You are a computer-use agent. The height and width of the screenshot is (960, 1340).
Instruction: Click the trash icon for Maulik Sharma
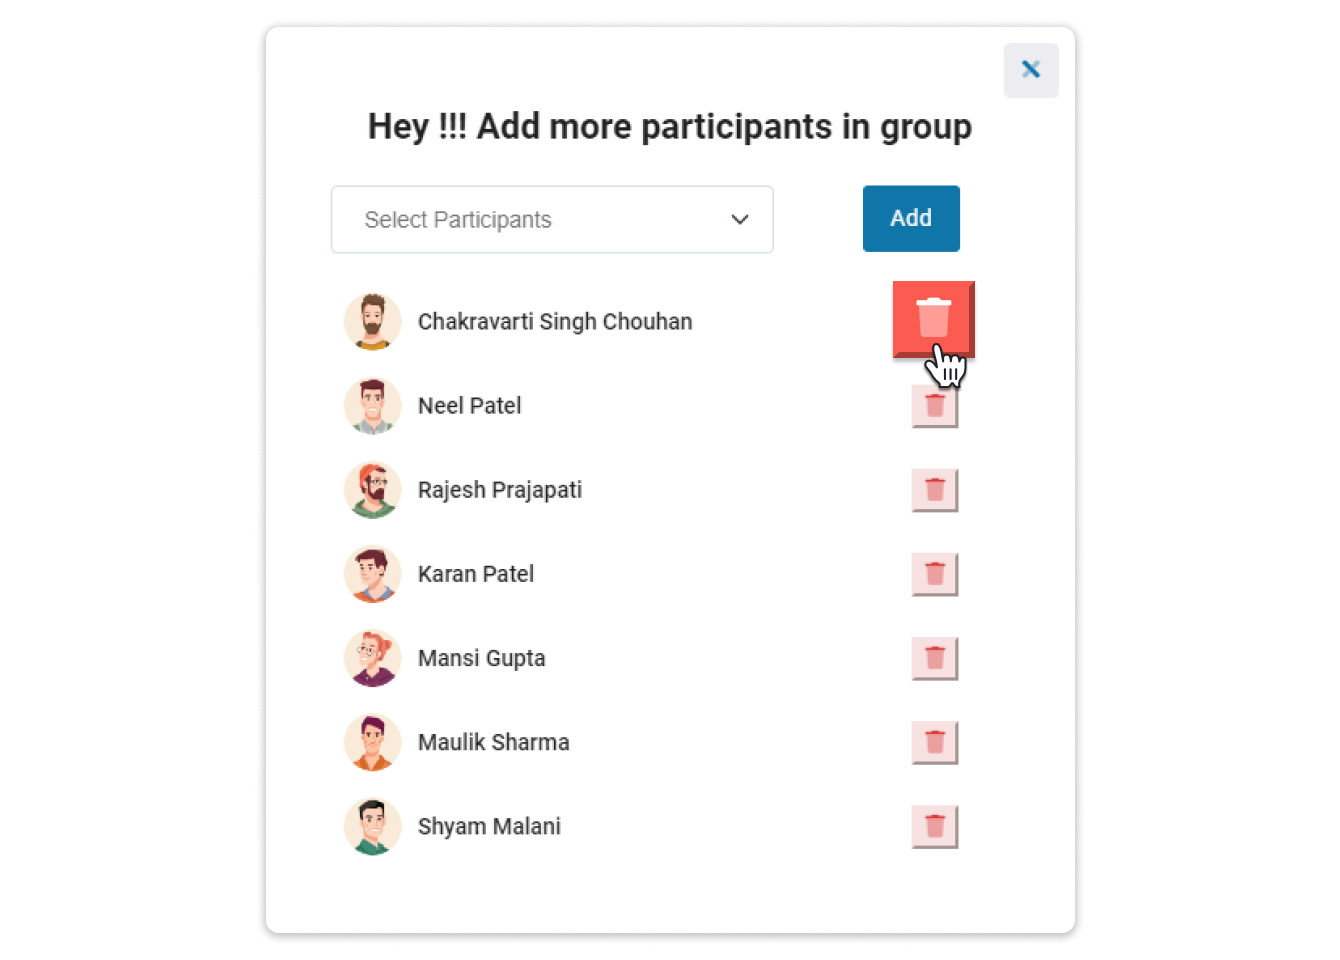point(934,742)
